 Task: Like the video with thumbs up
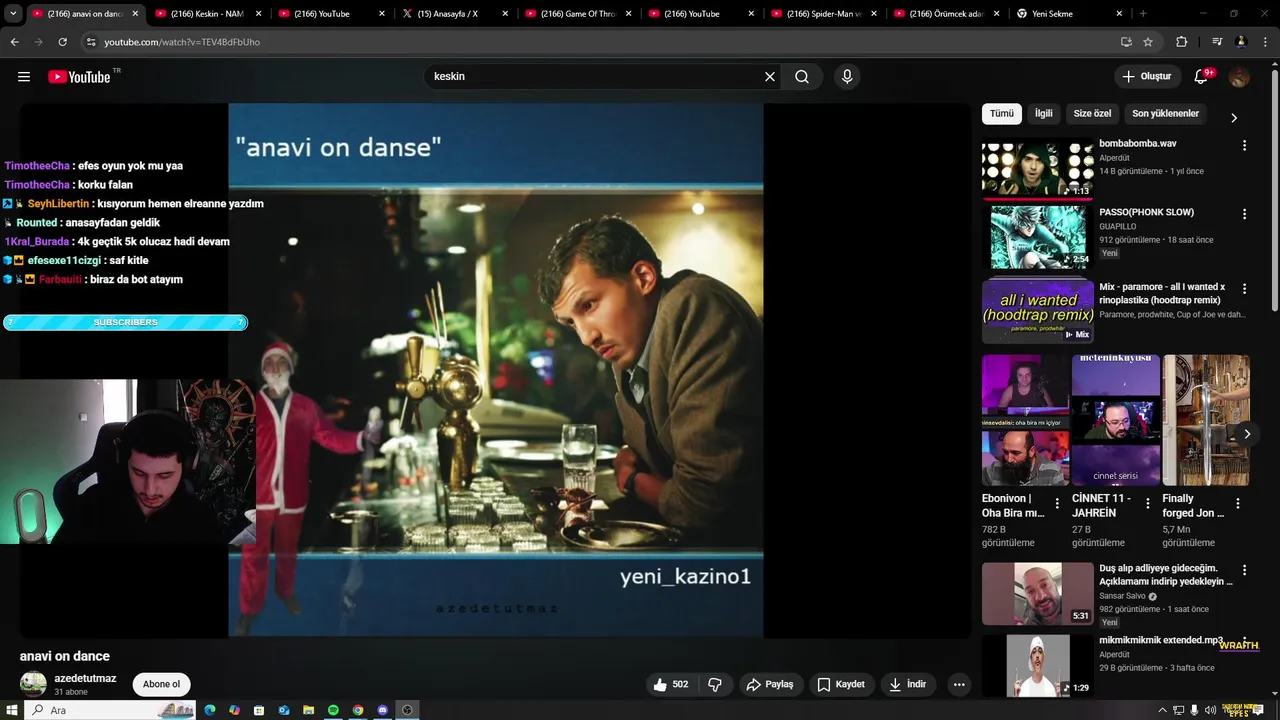pos(671,685)
